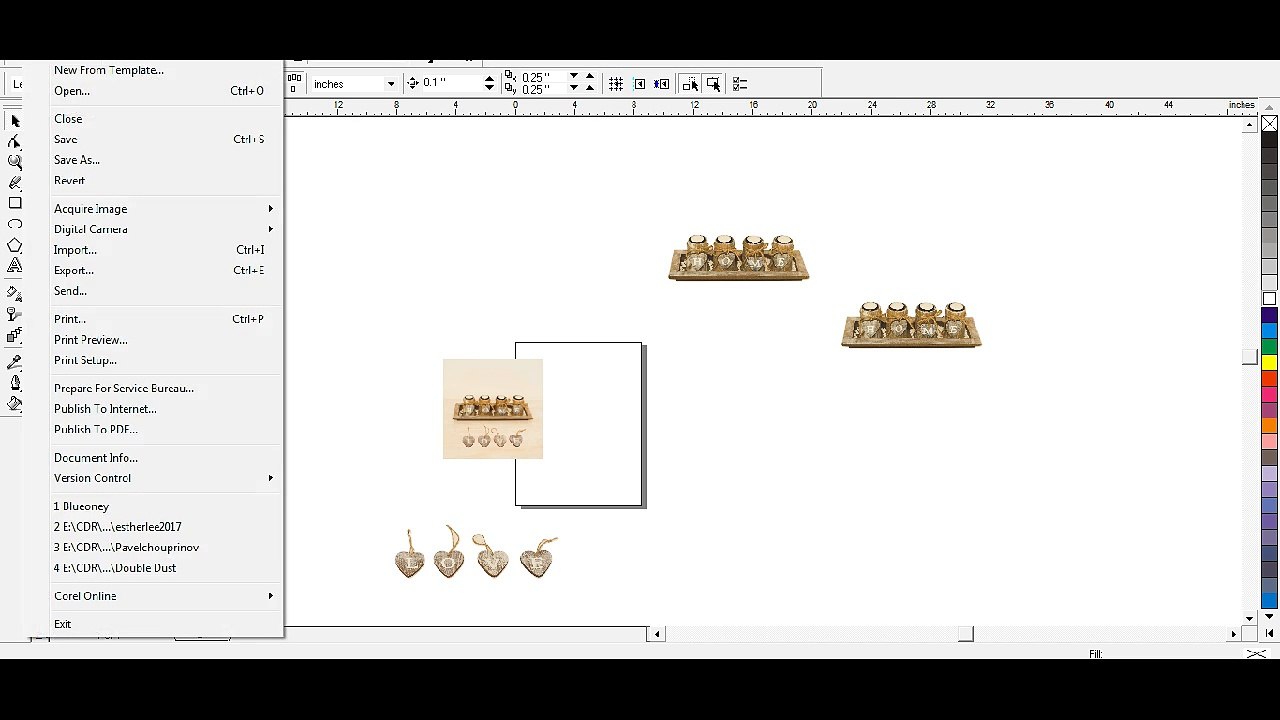Screen dimensions: 1280x720
Task: Open recent file Pavelchouprinov
Action: [163, 547]
